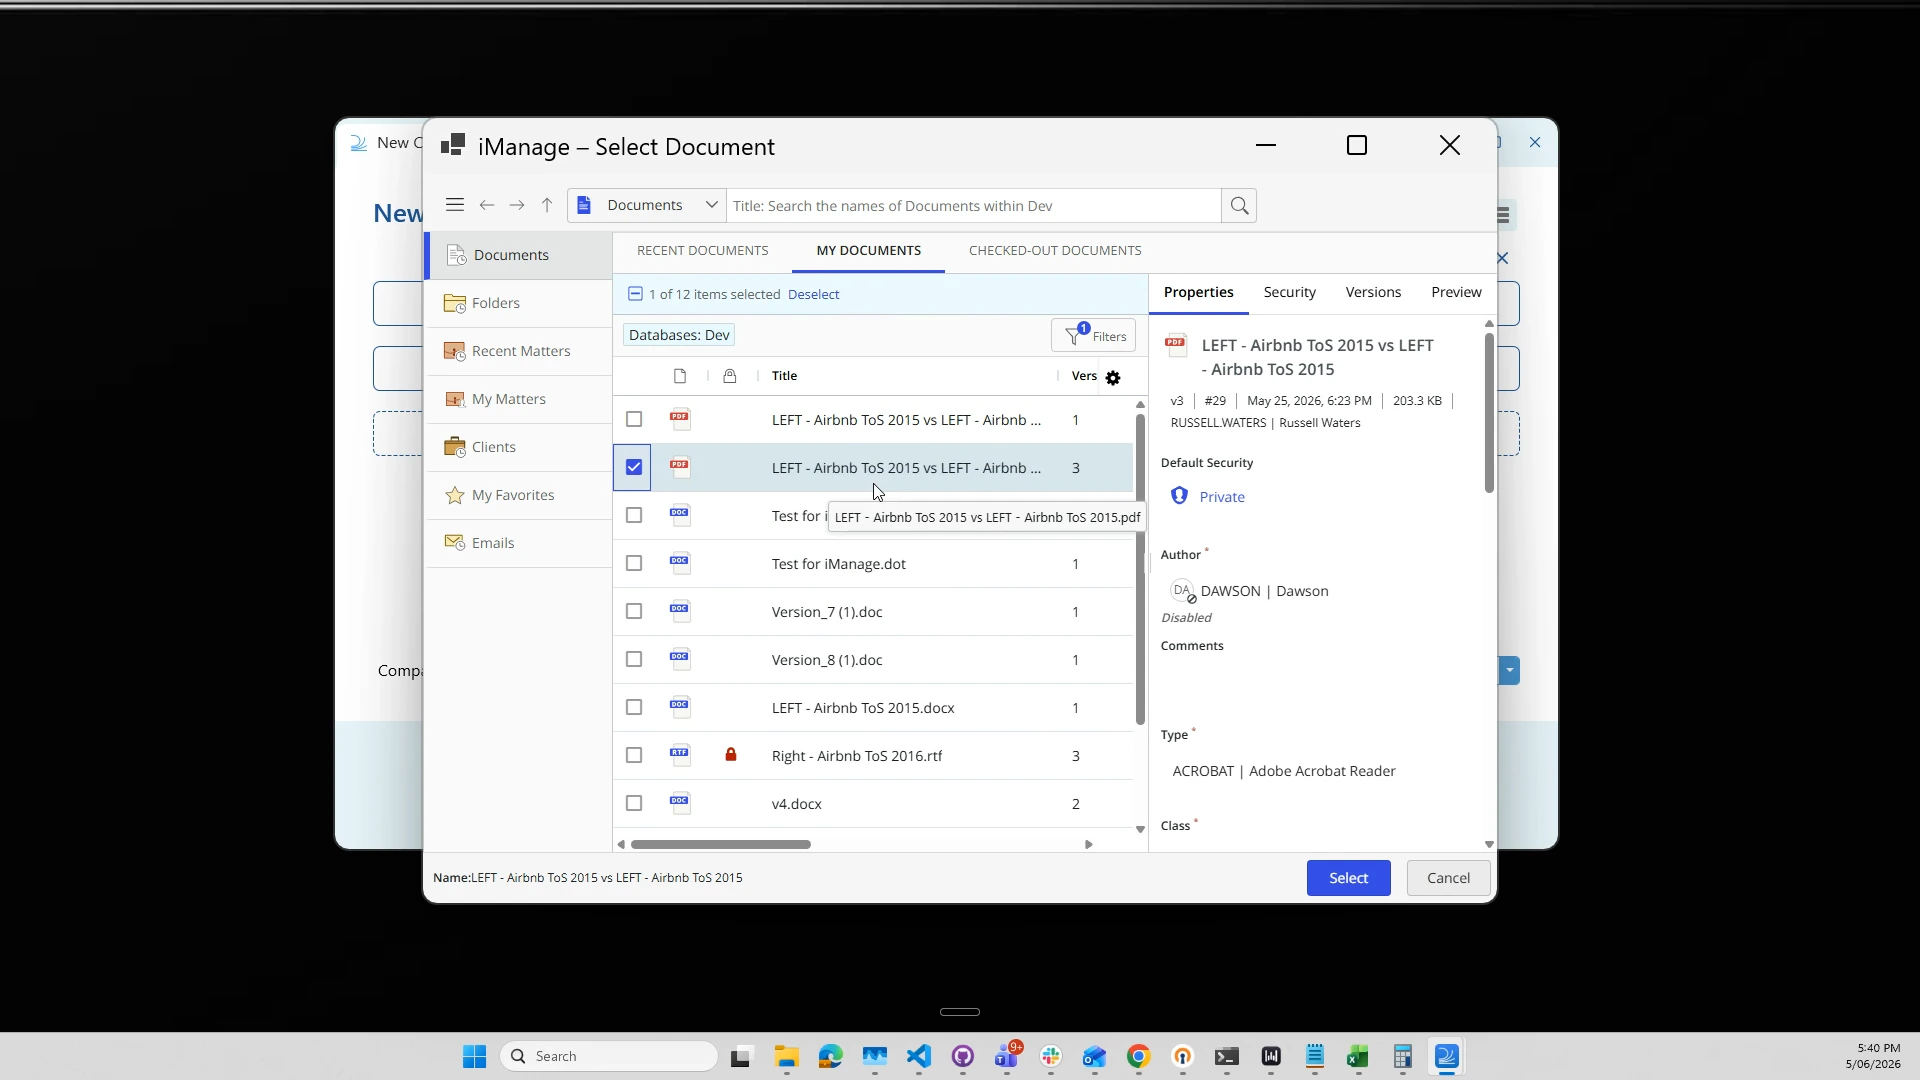Select My Matters in the sidebar
1920x1080 pixels.
coord(519,399)
